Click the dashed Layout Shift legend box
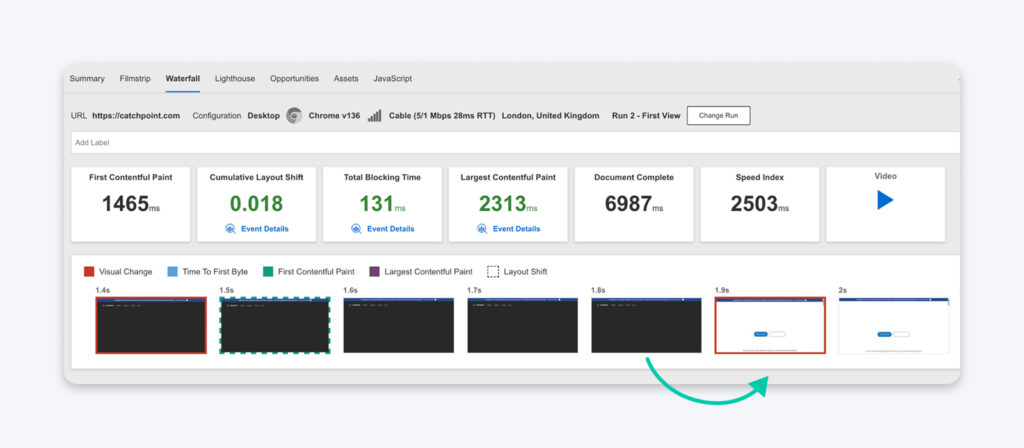The image size is (1024, 448). (493, 271)
